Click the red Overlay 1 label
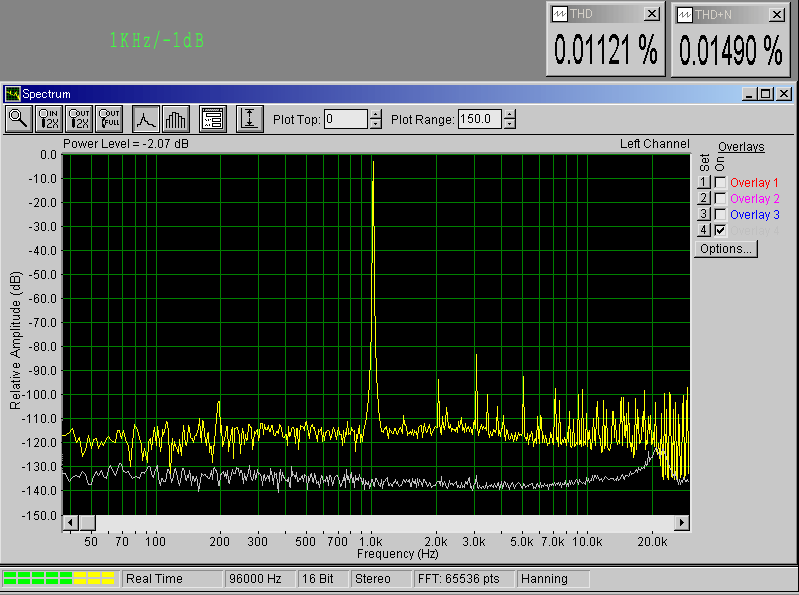799x595 pixels. coord(754,182)
